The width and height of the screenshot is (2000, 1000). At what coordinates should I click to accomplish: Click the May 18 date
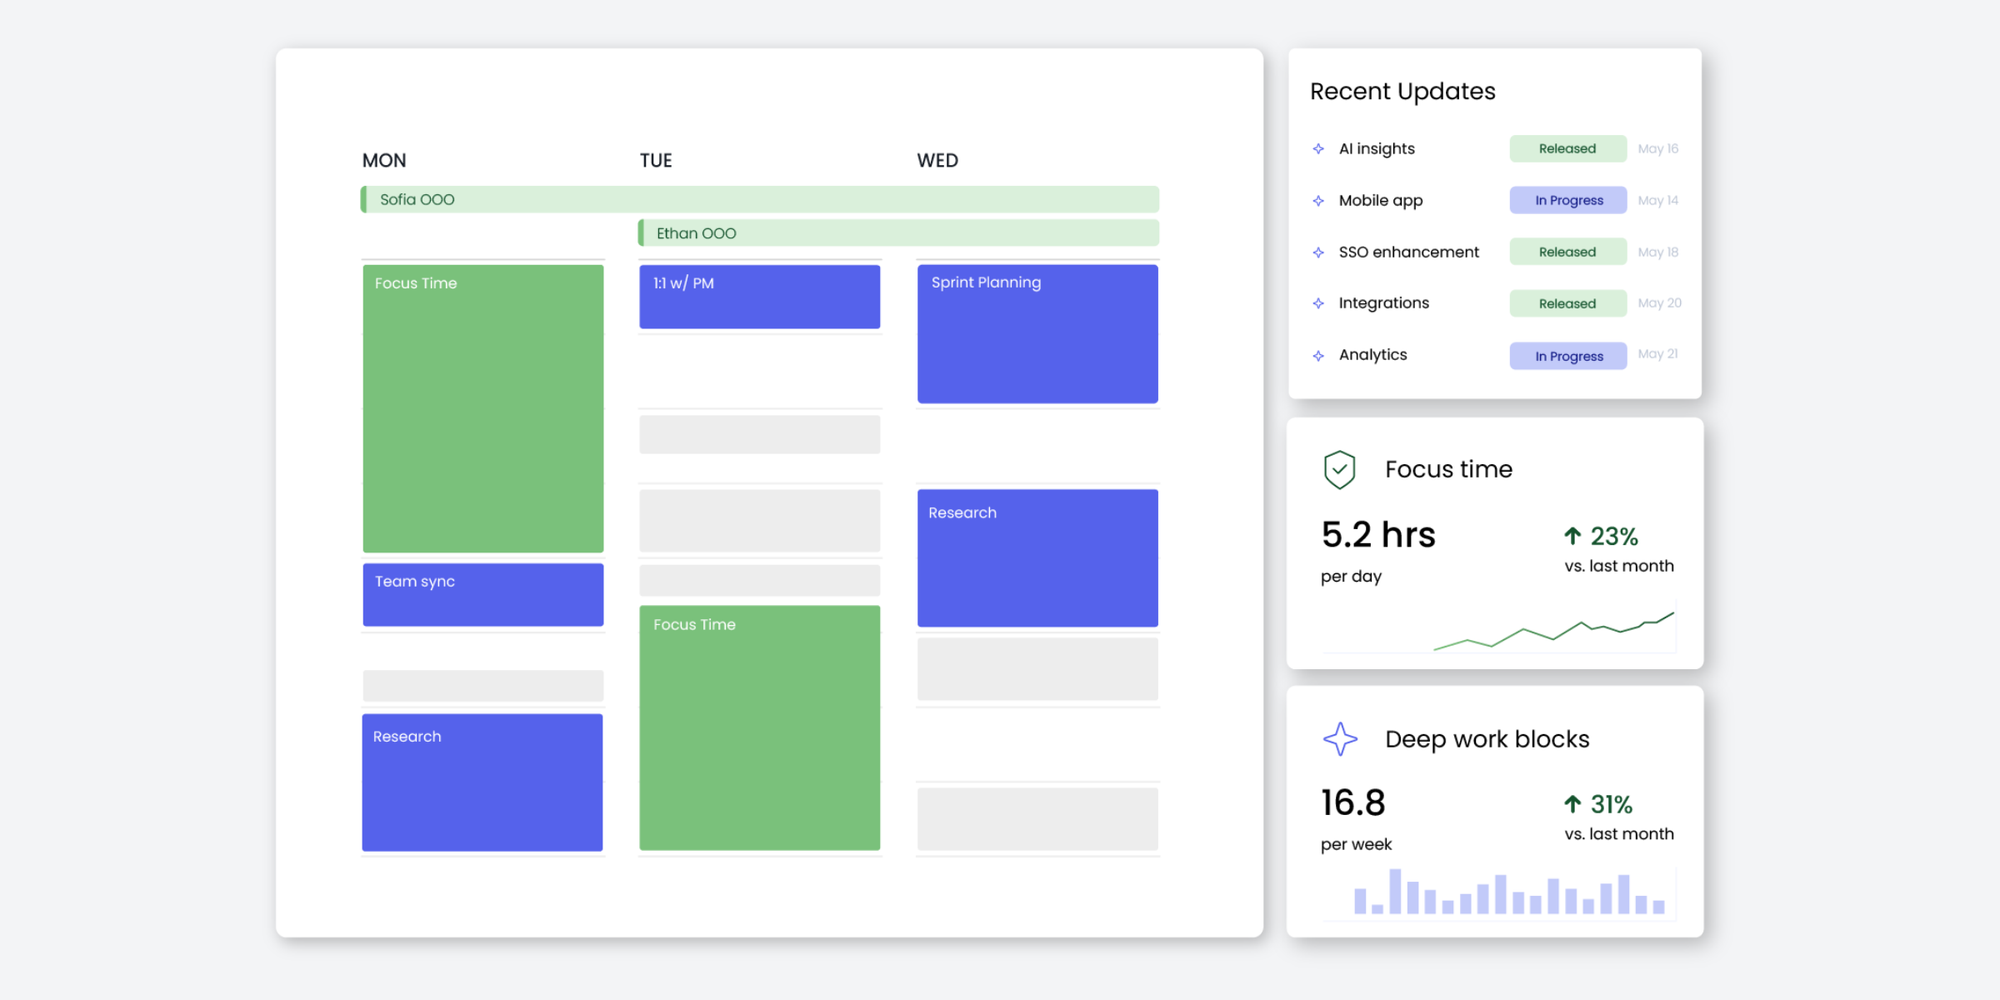tap(1658, 252)
